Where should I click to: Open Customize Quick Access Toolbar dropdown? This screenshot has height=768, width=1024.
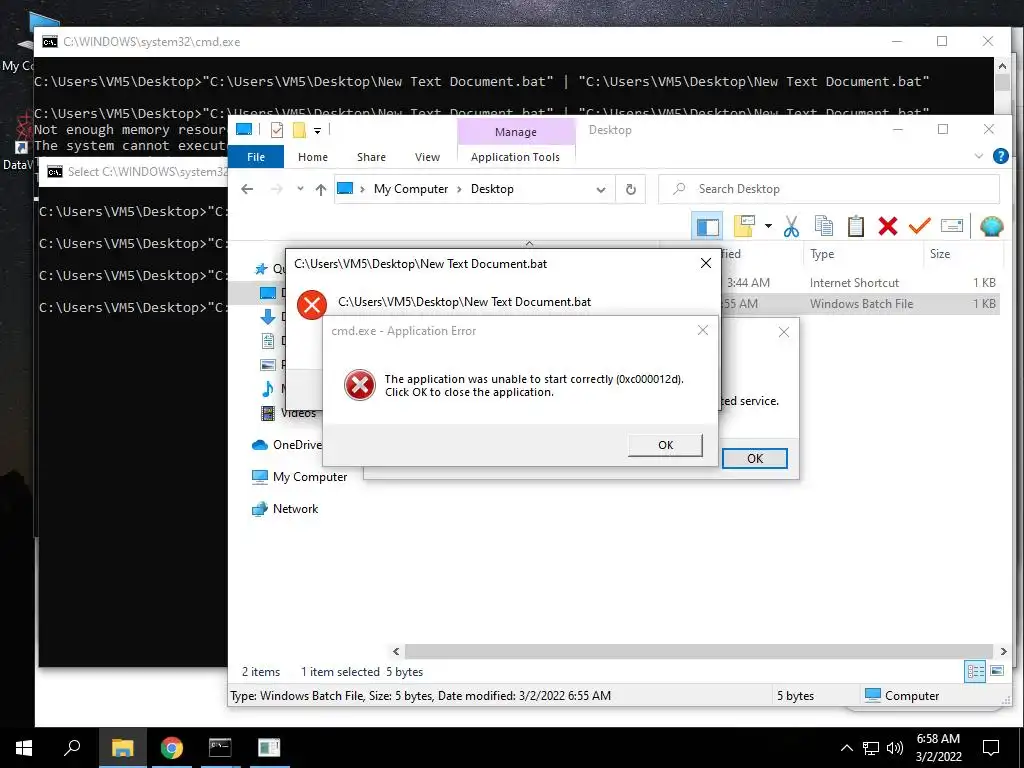click(317, 131)
